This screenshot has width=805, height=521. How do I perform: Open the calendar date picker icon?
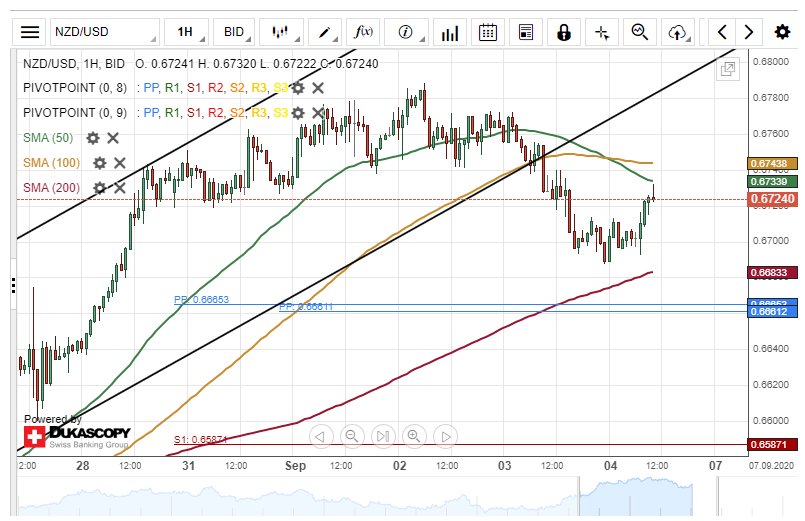pyautogui.click(x=487, y=32)
